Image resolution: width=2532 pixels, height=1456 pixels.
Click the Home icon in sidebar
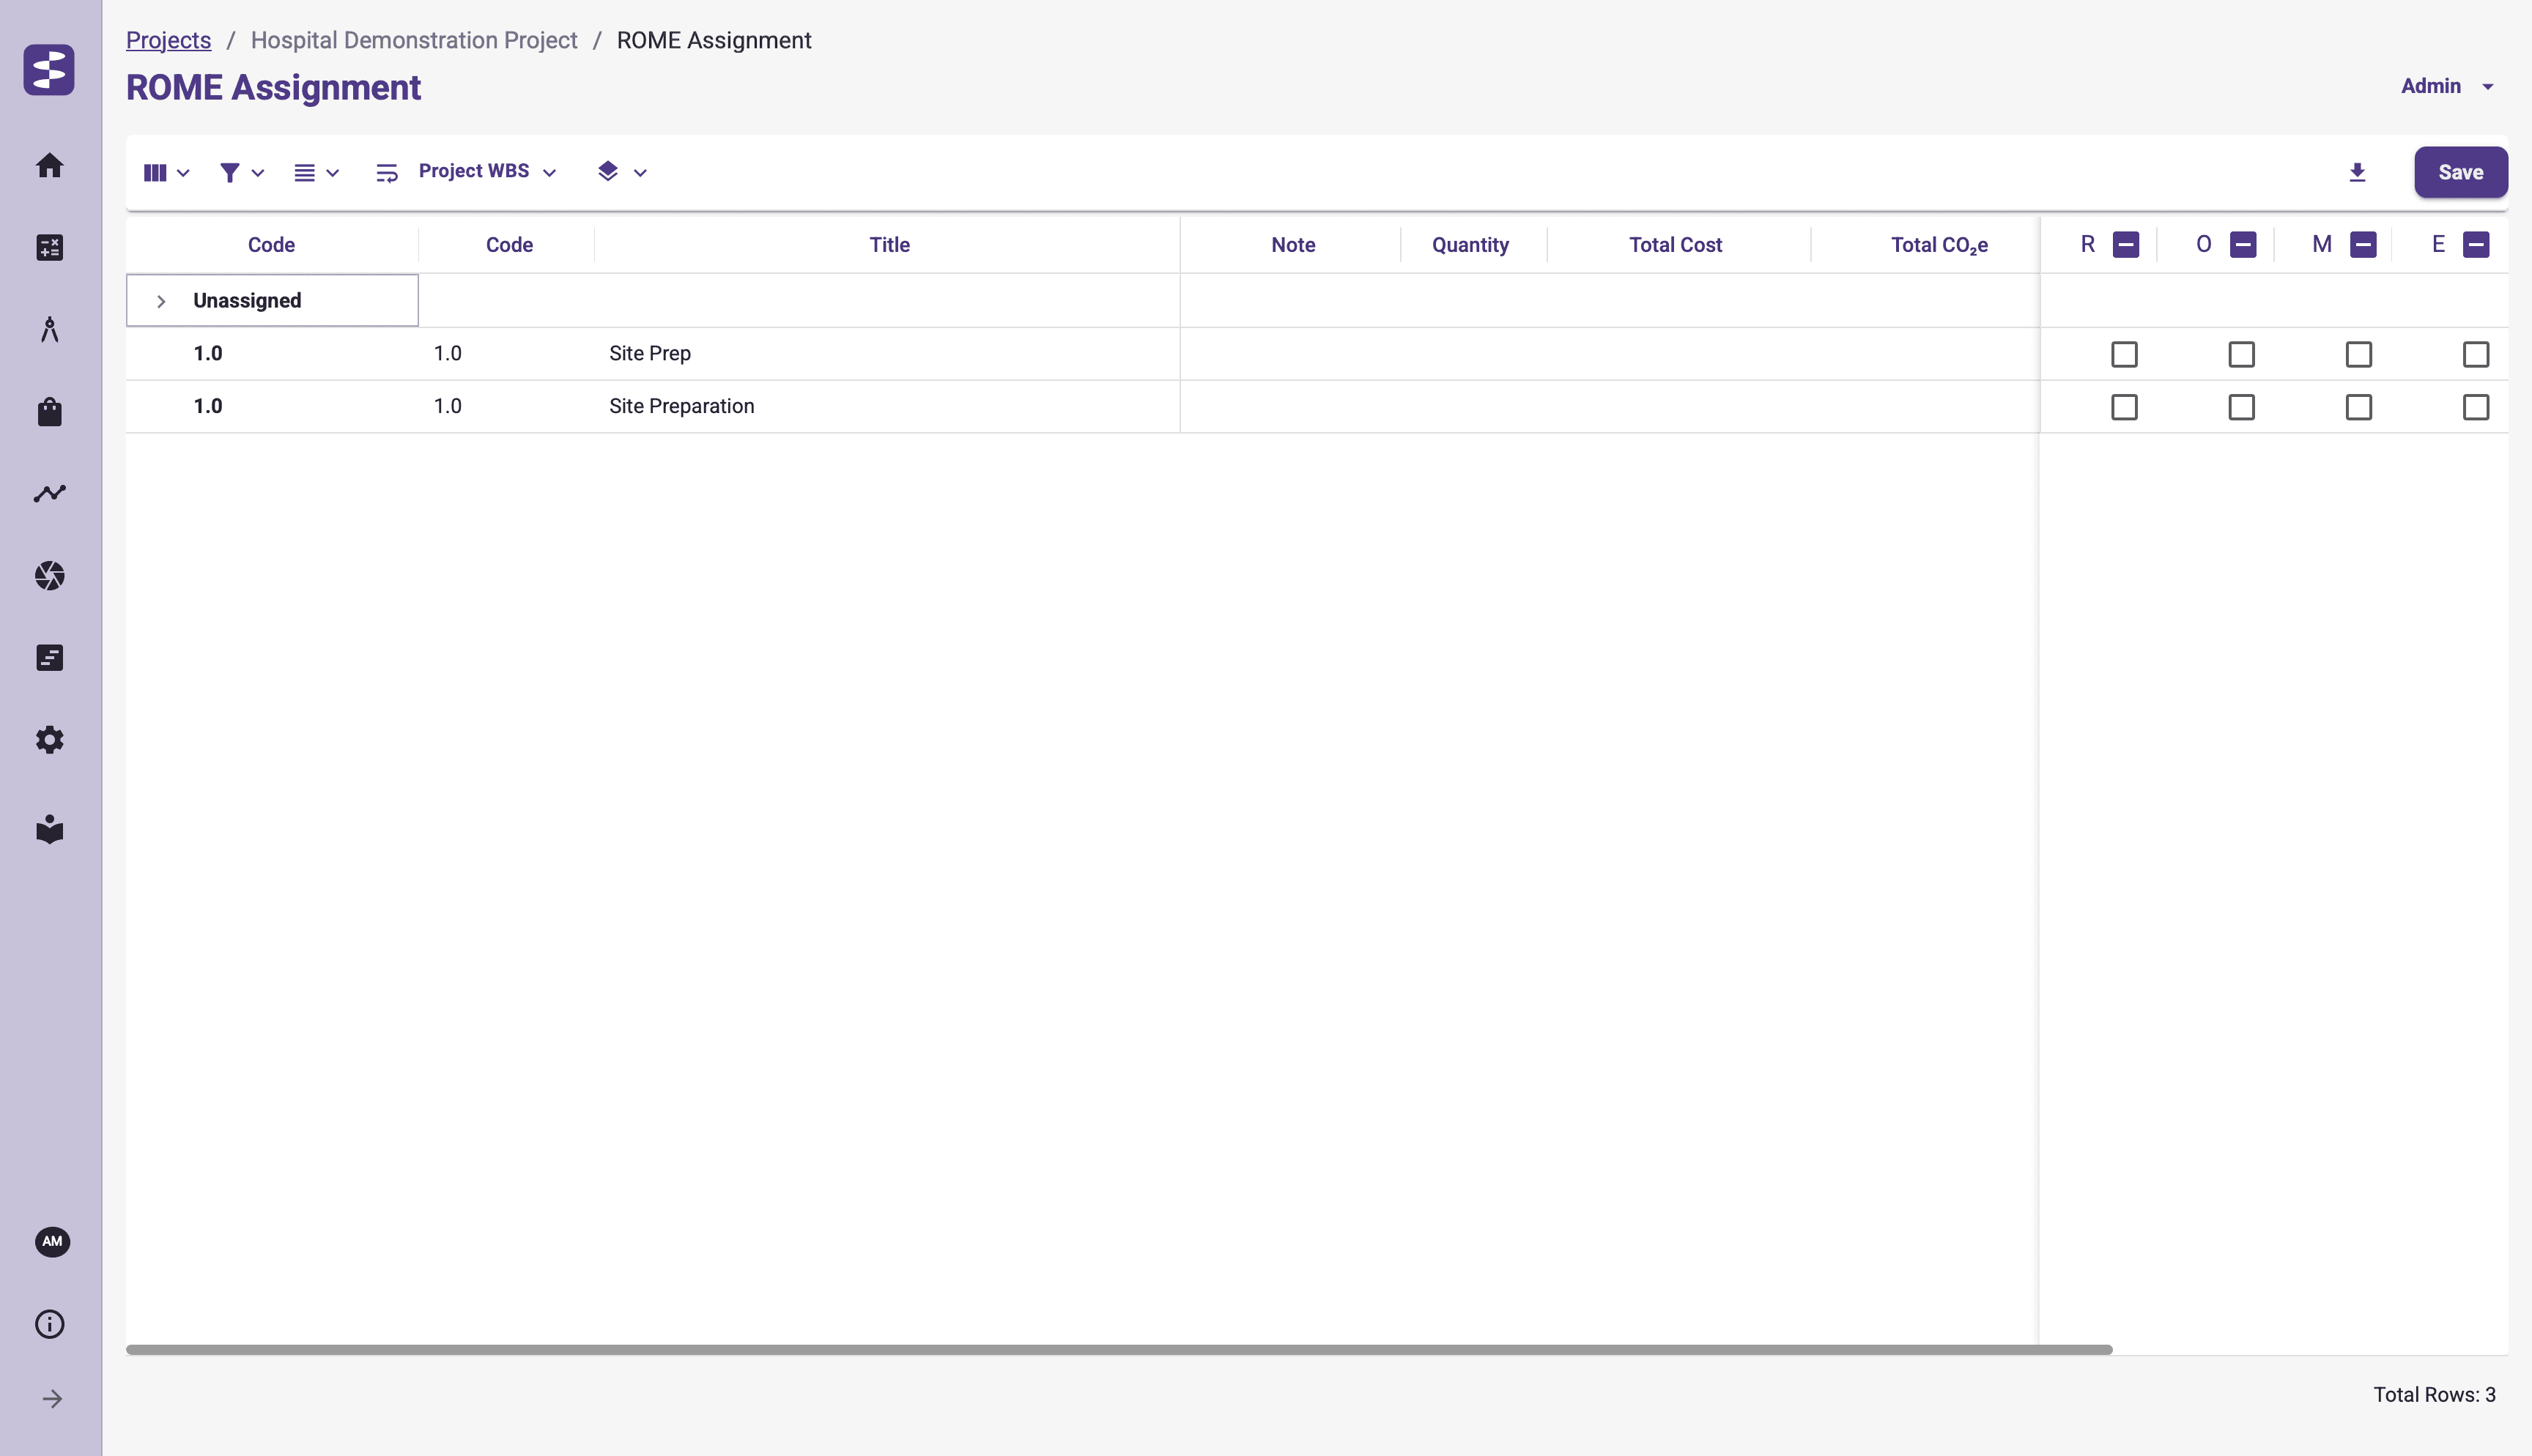49,165
